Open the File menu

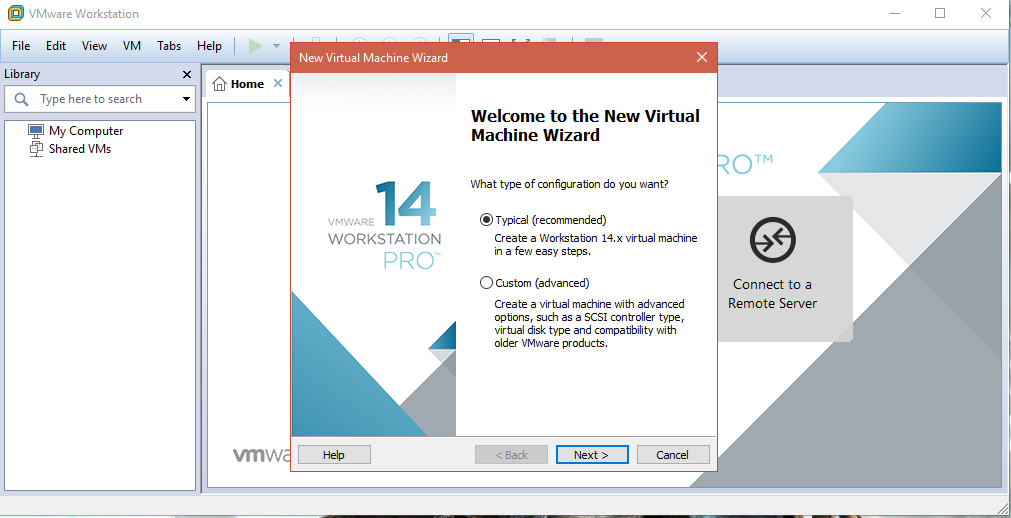[21, 46]
